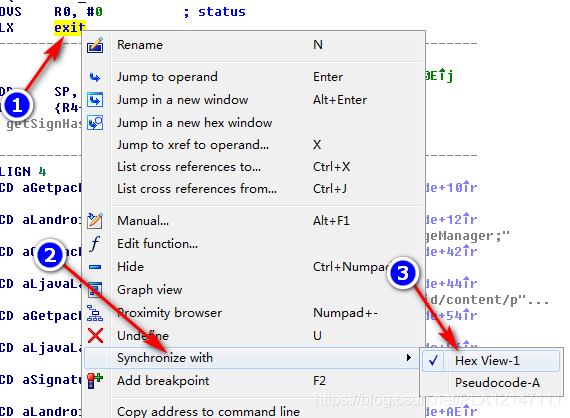This screenshot has height=418, width=570.
Task: Click the Edit function f icon
Action: (x=95, y=244)
